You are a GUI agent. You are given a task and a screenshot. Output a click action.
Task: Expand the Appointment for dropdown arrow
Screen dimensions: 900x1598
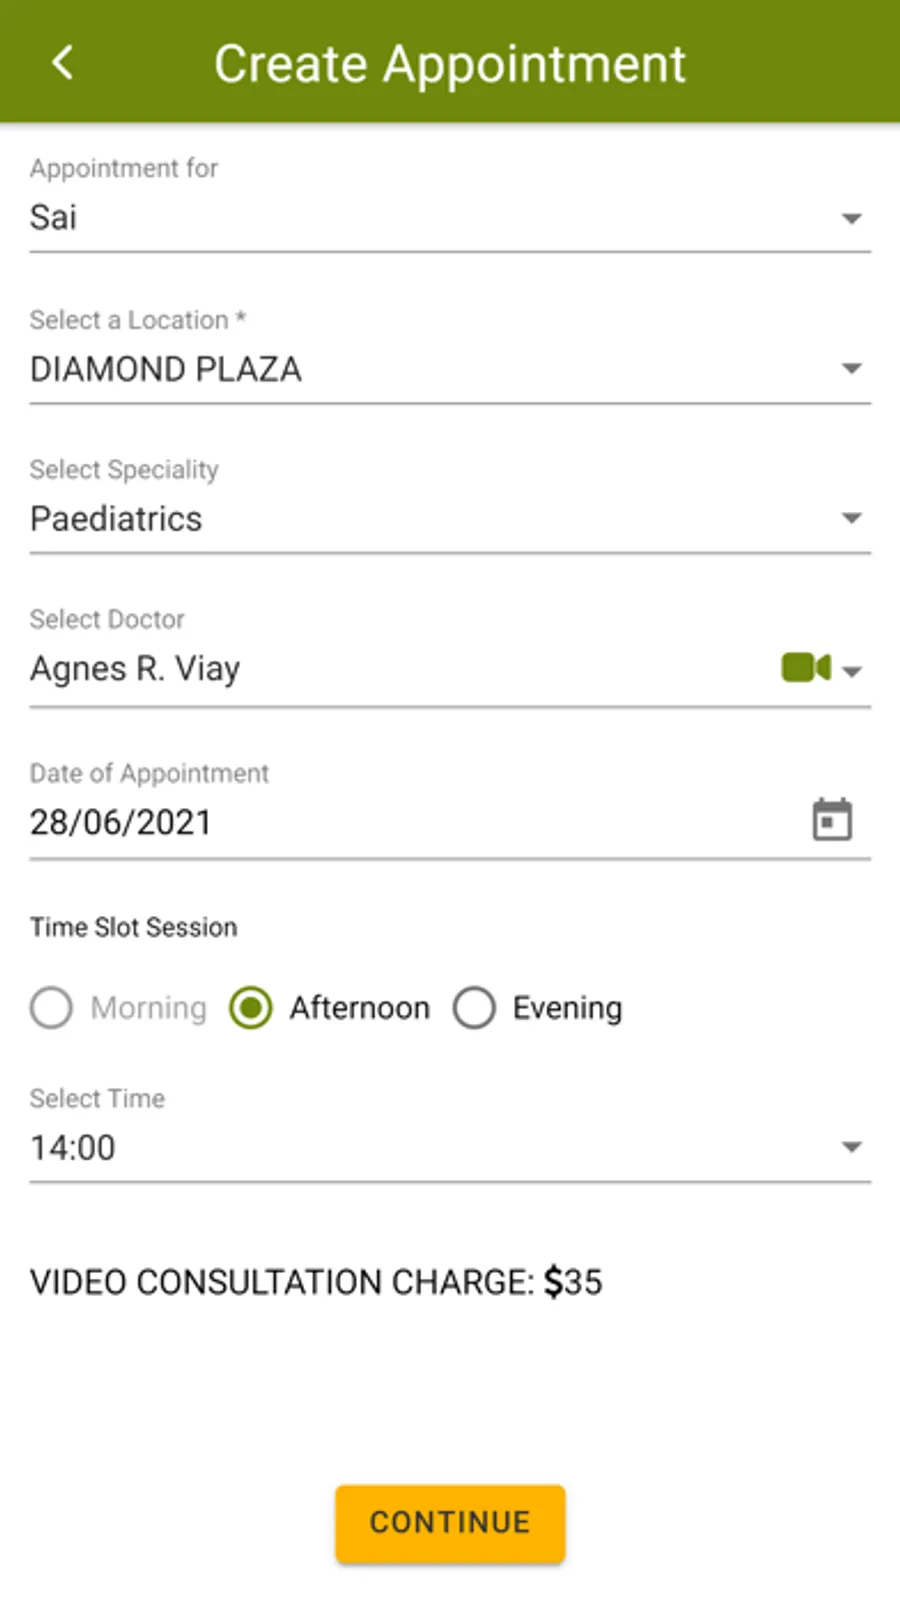coord(851,218)
